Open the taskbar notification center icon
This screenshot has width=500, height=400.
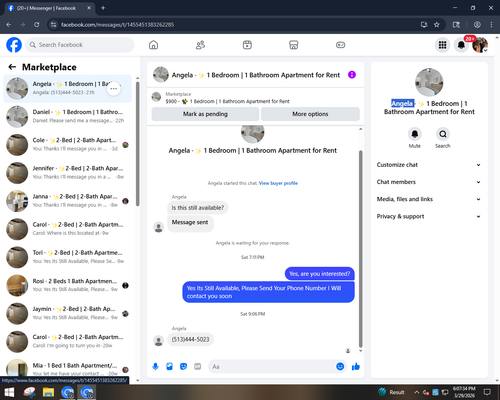(488, 392)
